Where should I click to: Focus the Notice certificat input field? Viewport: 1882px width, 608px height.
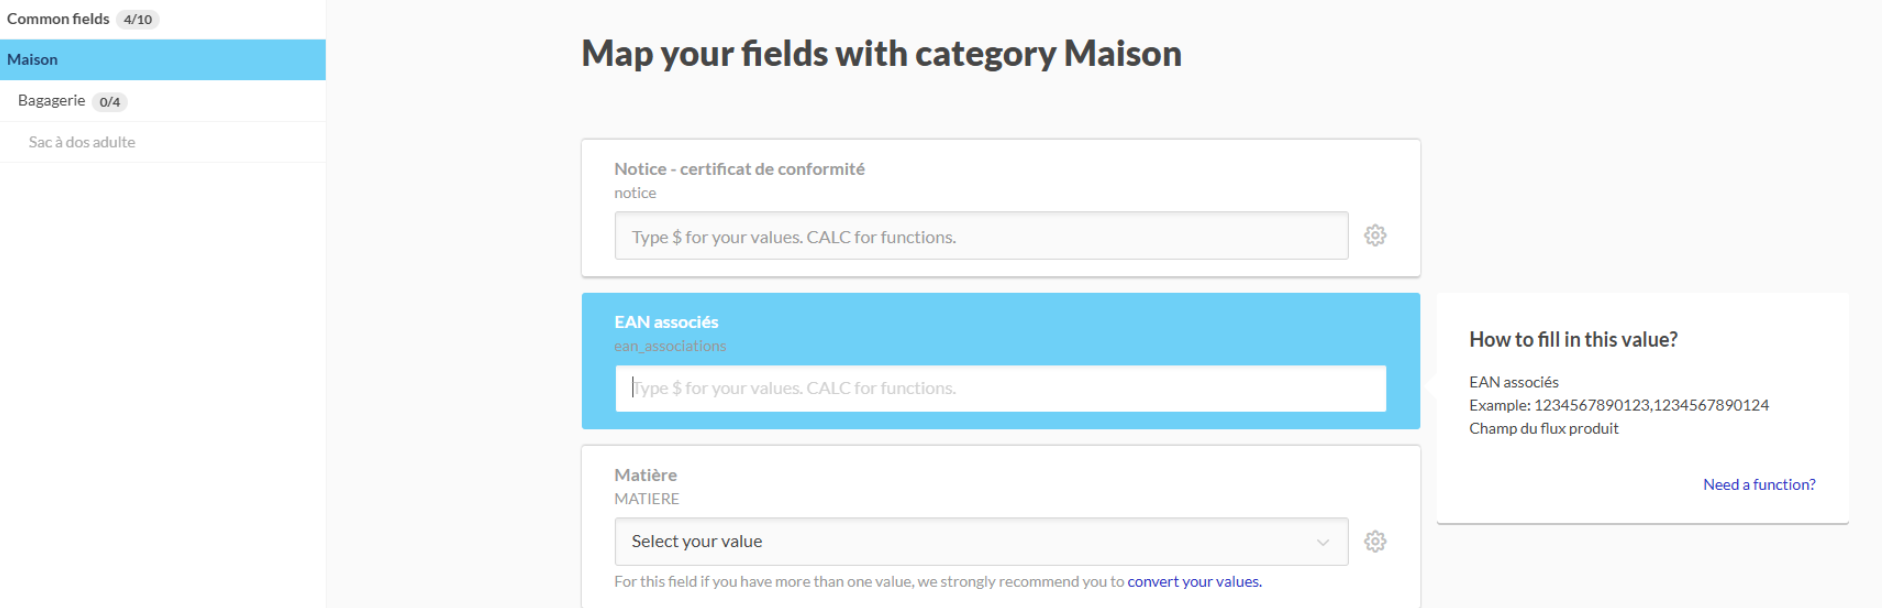(981, 236)
